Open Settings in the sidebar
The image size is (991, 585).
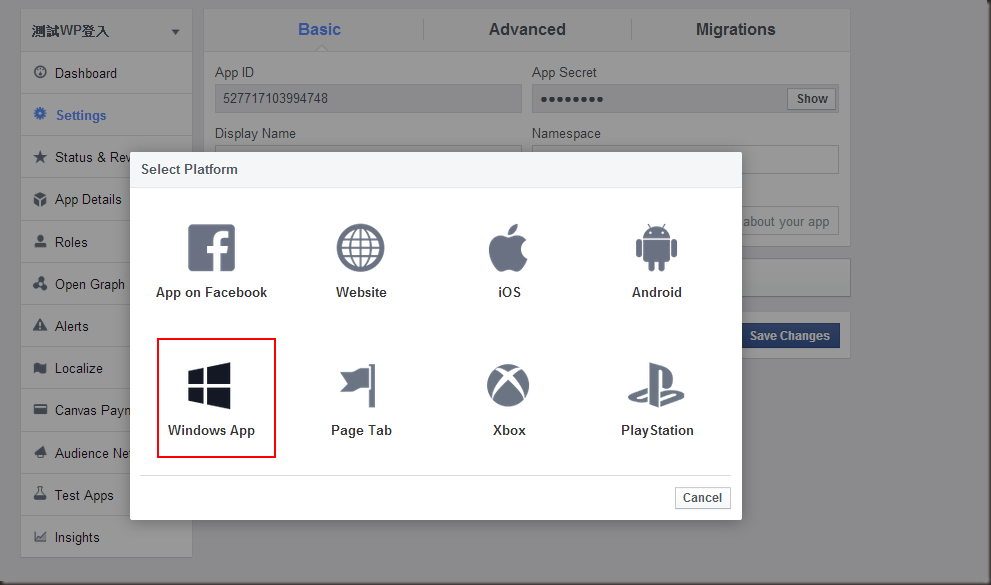[106, 115]
